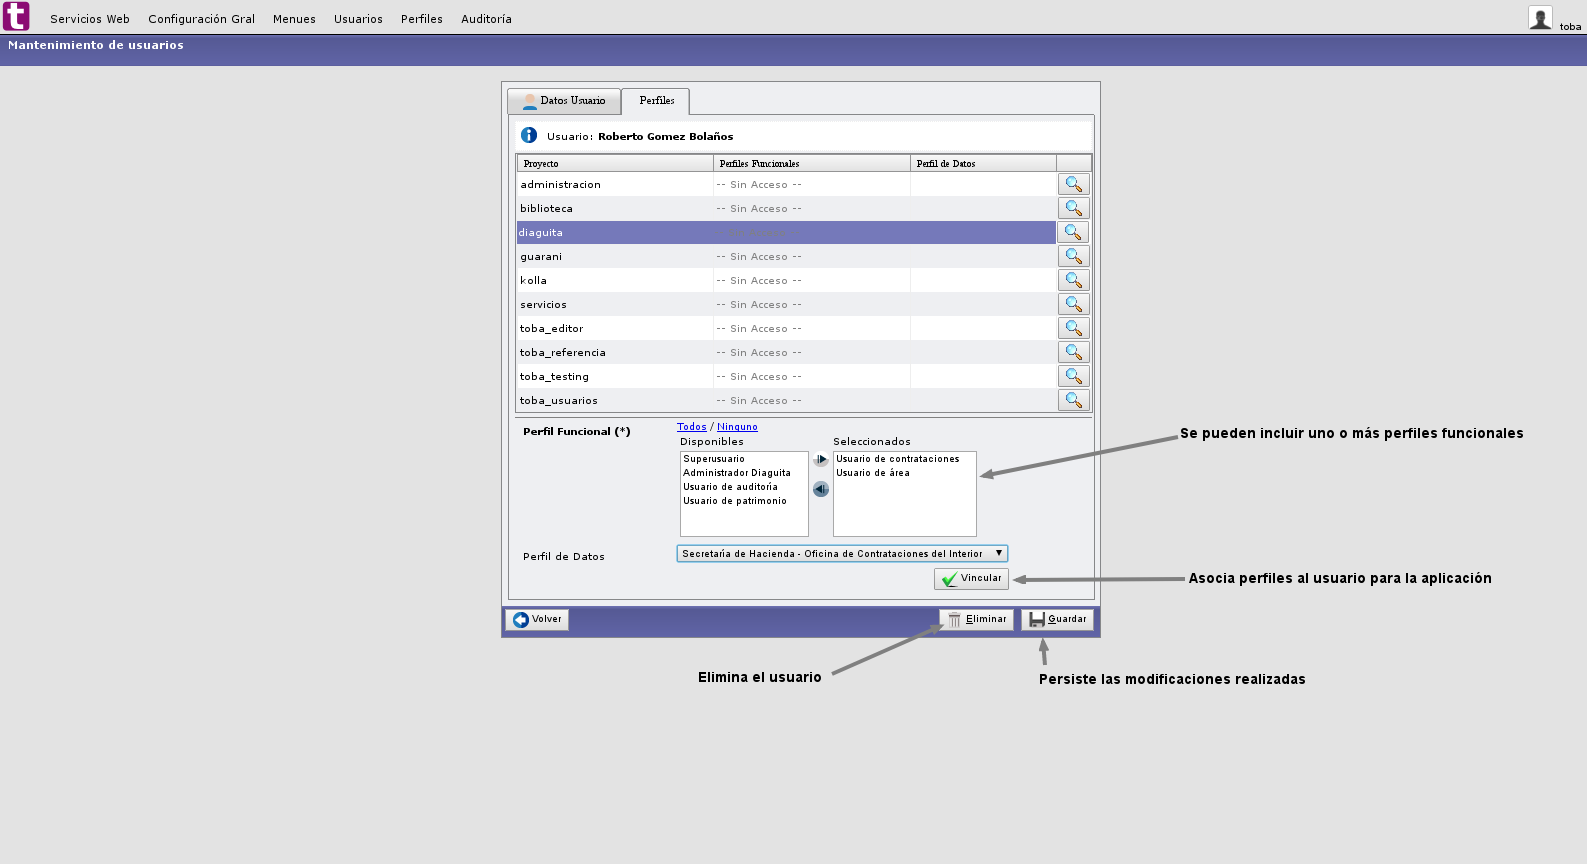Click the Todos link
The height and width of the screenshot is (864, 1587).
[x=691, y=427]
